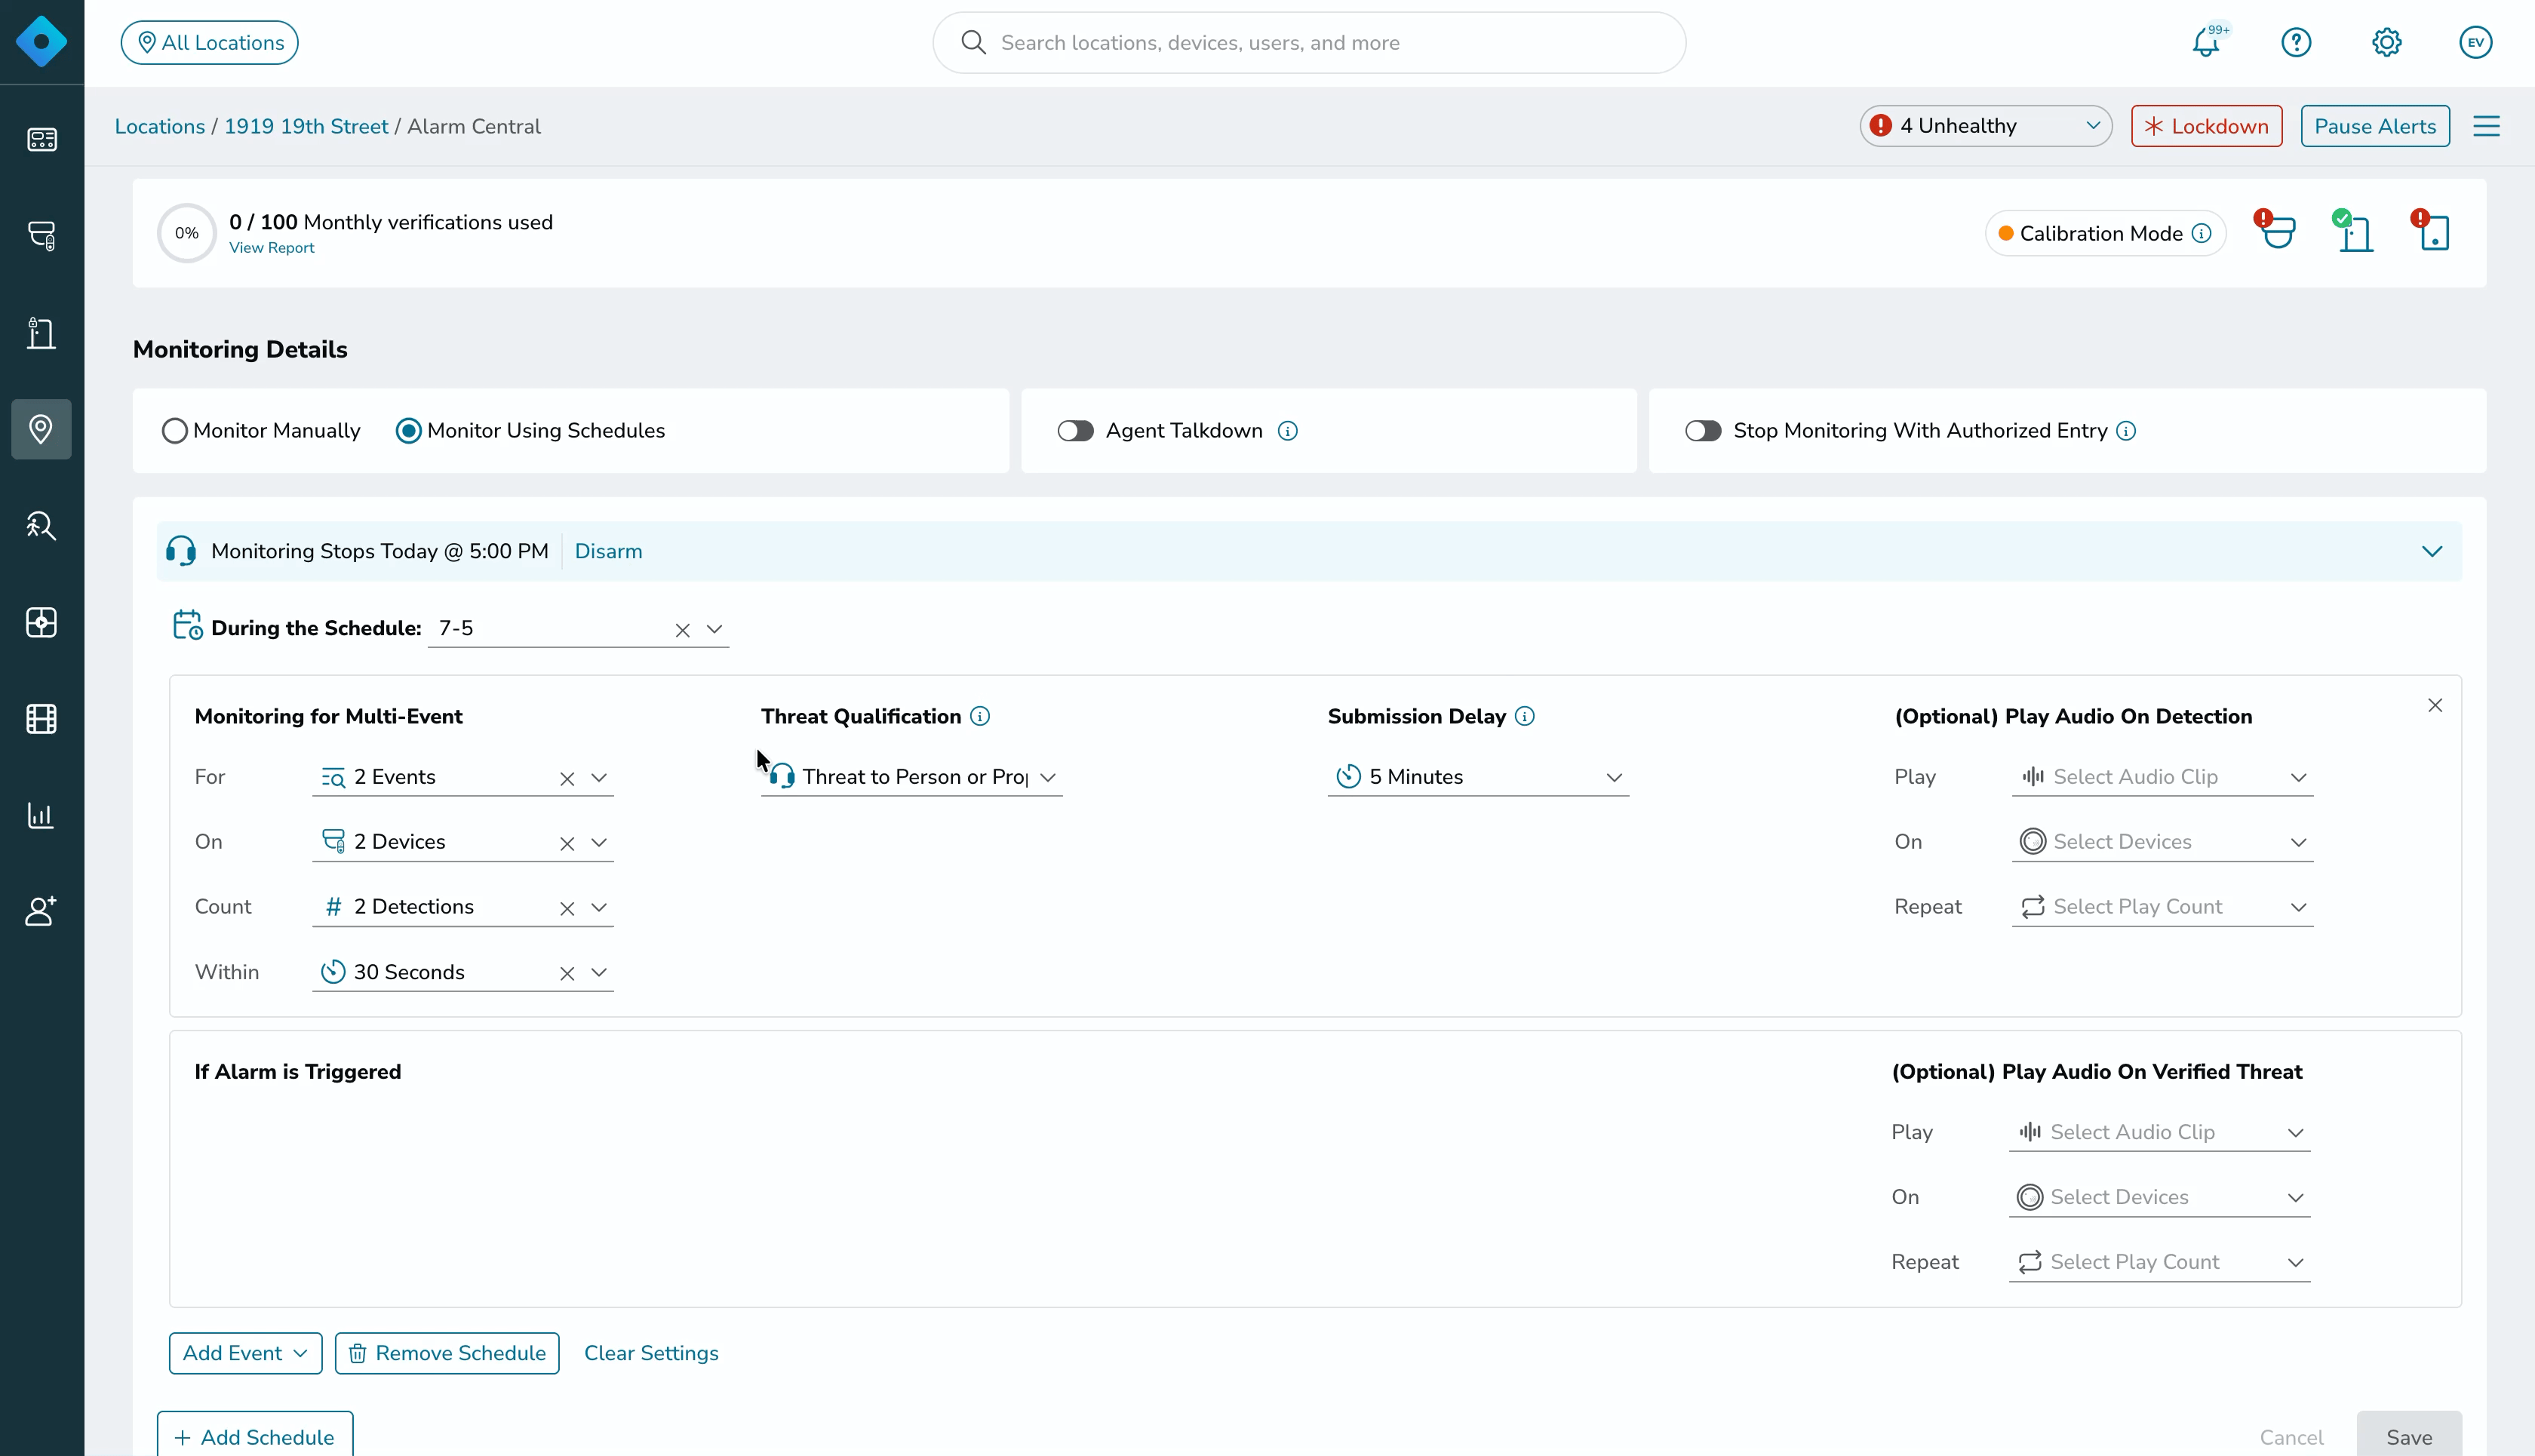The height and width of the screenshot is (1456, 2535).
Task: Open the Threat to Person or Property dropdown
Action: [911, 777]
